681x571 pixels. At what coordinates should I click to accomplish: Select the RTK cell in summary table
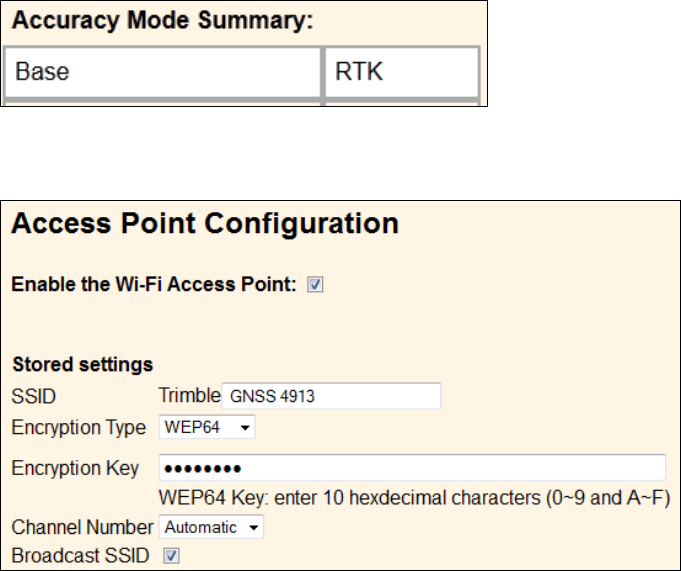pos(401,73)
